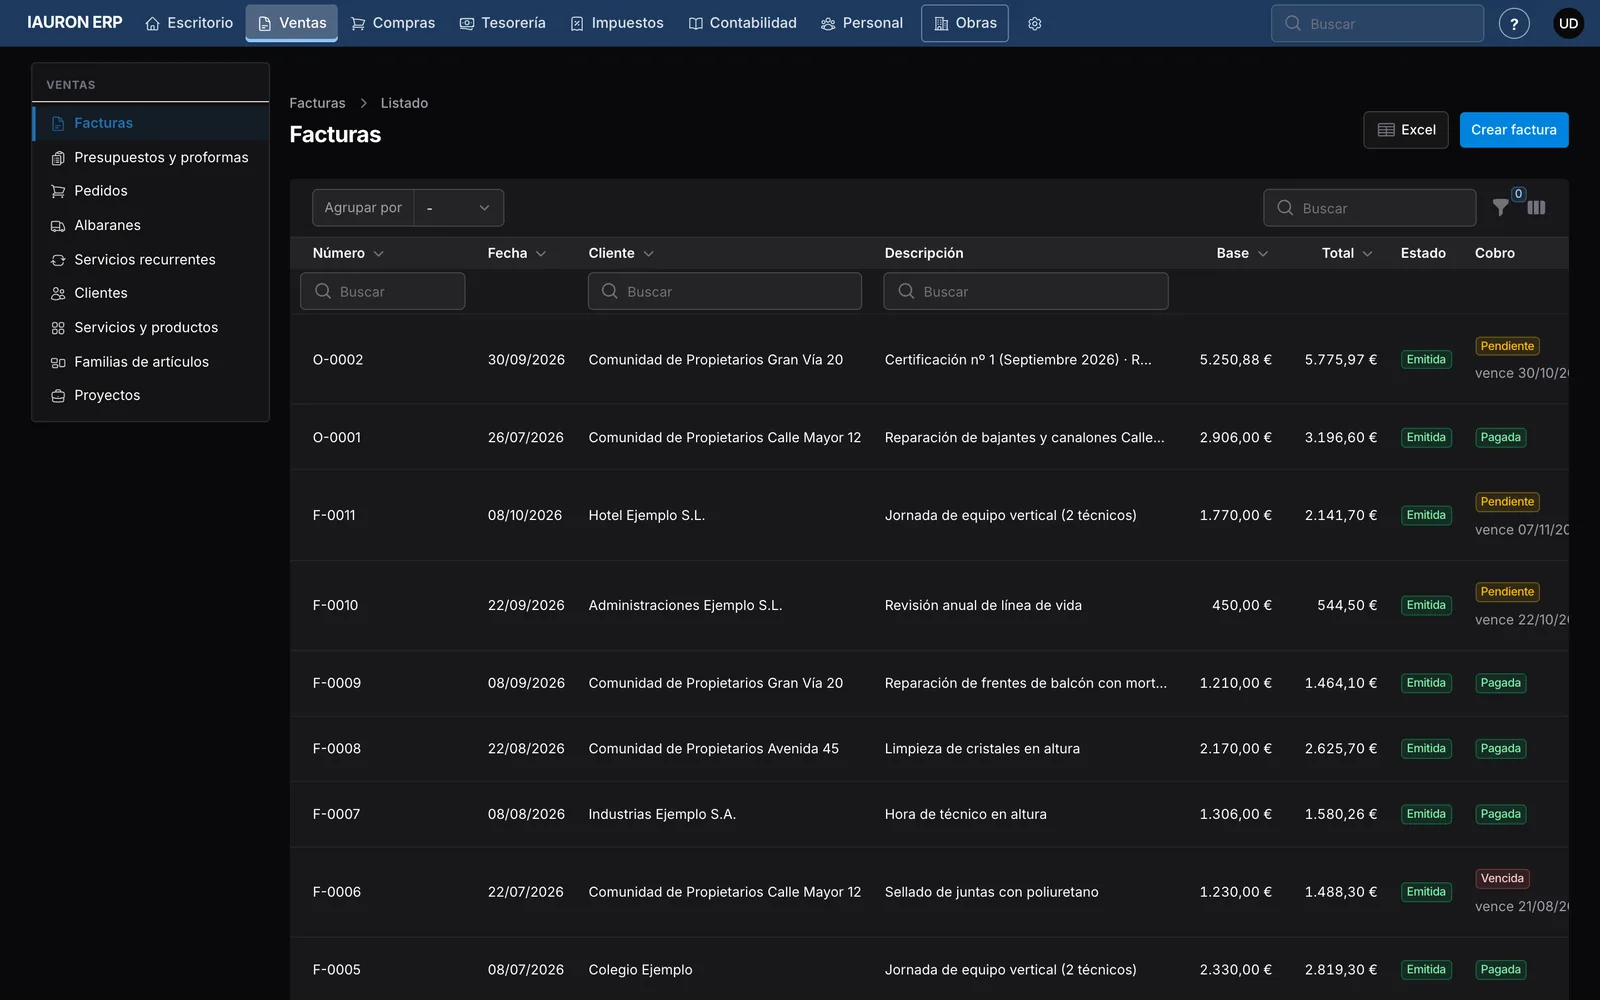
Task: Expand the Agrupar por dropdown
Action: [459, 208]
